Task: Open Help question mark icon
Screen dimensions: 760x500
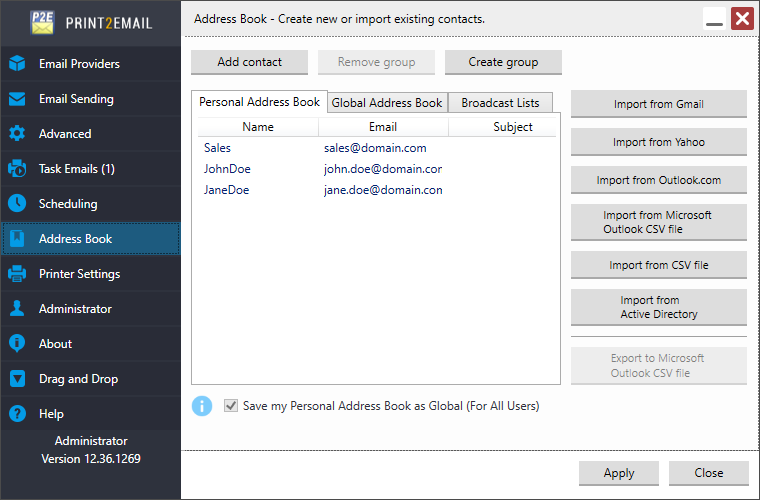Action: pos(17,414)
